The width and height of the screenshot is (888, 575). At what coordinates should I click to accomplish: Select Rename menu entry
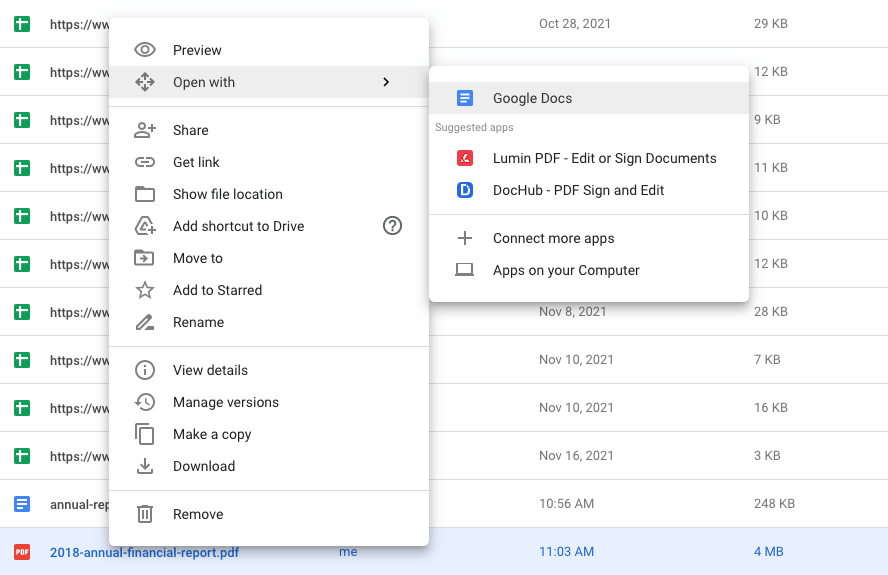point(269,322)
